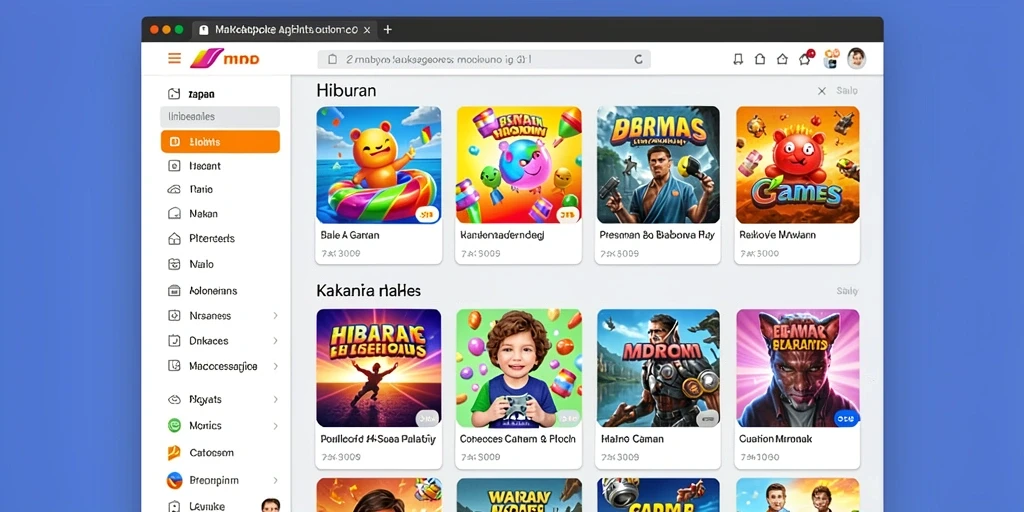
Task: Expand the Mcrrics sidebar chevron
Action: (275, 426)
